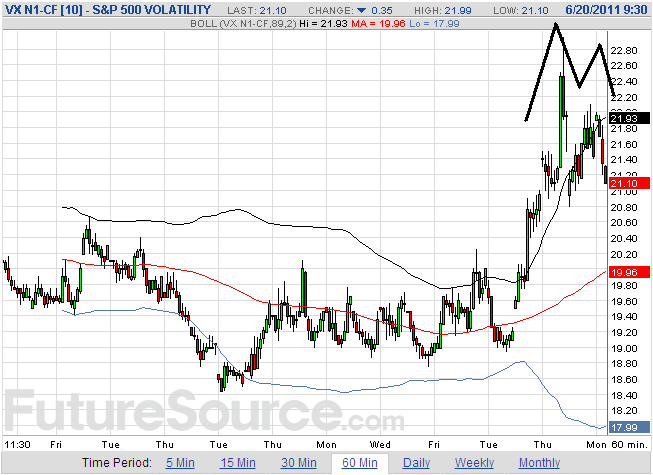Click the red 19.96 moving average tag
Viewport: 653px width, 475px height.
click(629, 272)
